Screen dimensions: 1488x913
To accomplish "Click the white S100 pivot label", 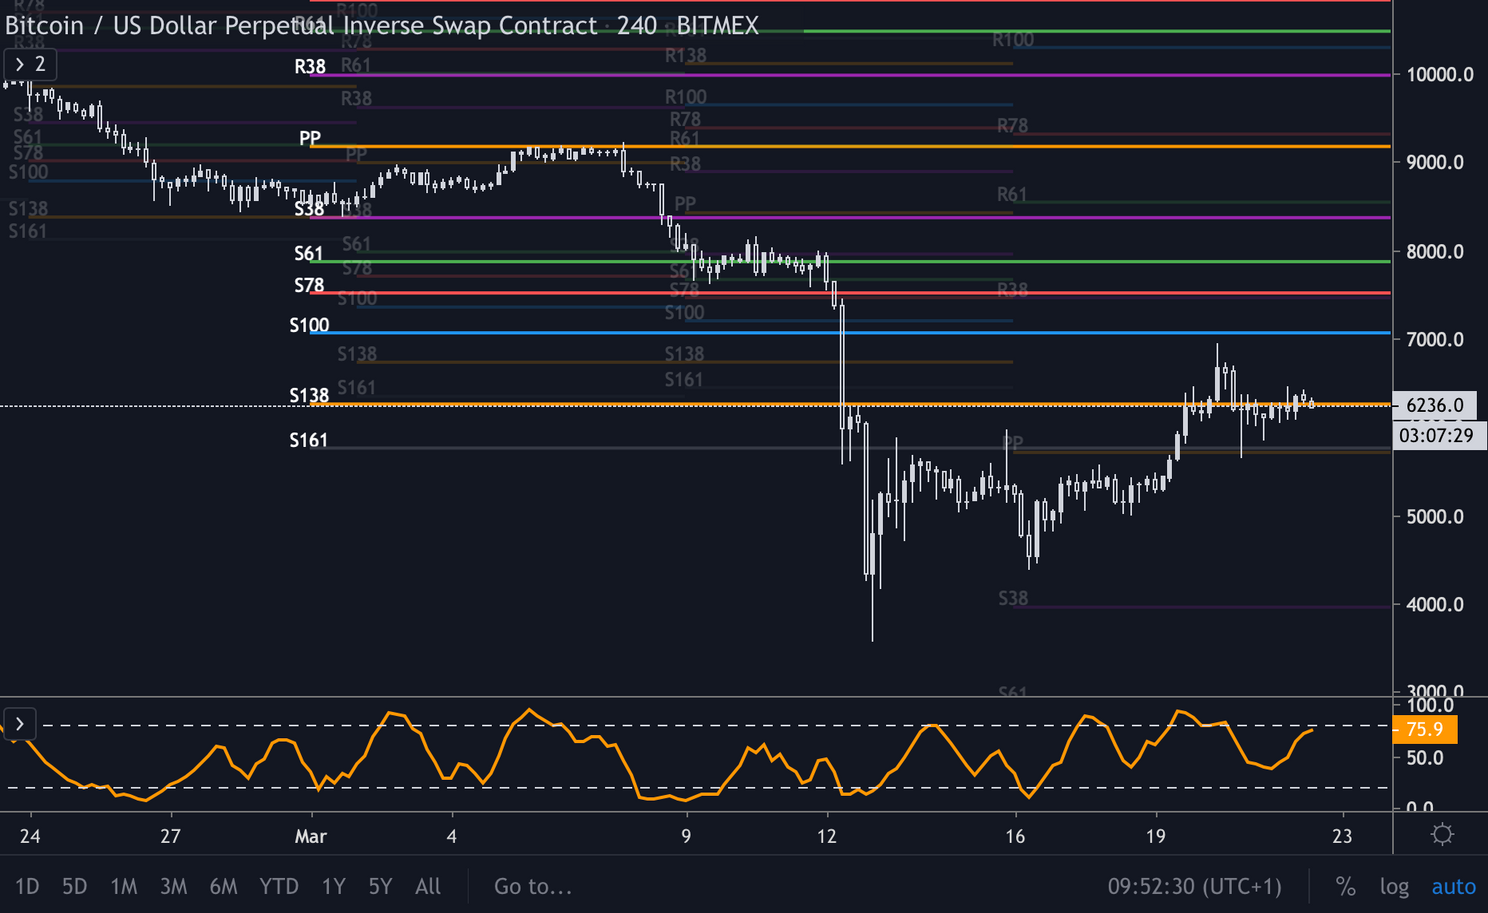I will pos(310,326).
